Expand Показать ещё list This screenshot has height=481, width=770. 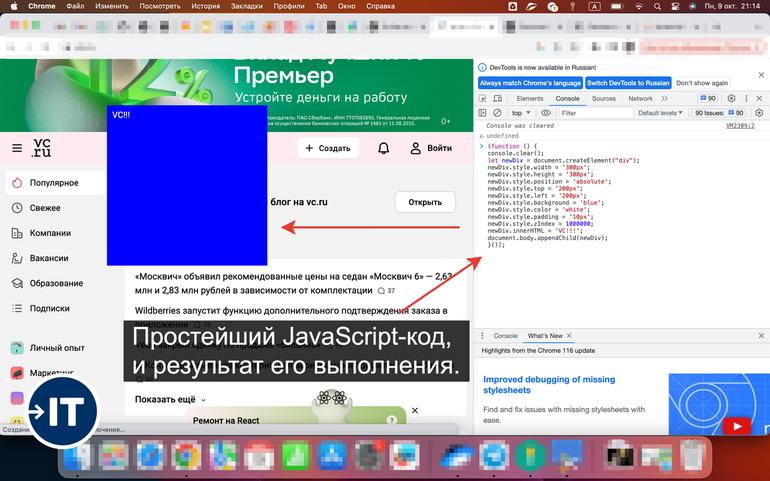coord(170,399)
